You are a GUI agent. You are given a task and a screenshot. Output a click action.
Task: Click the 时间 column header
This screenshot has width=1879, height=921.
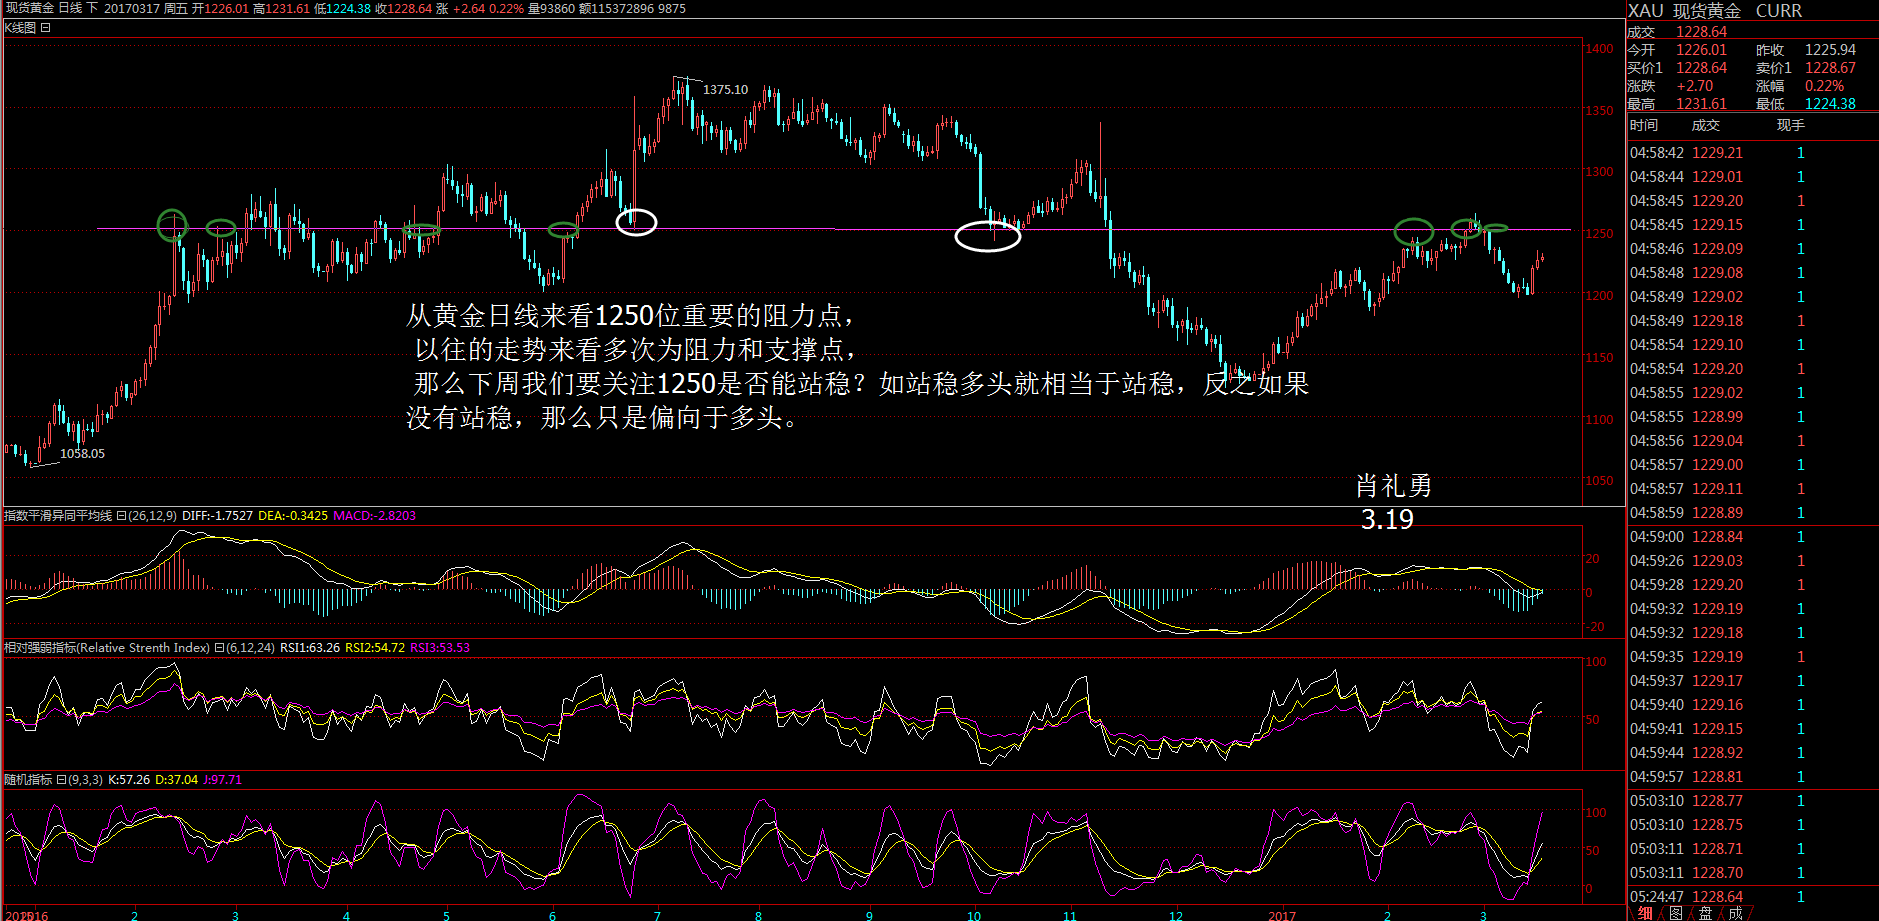coord(1643,125)
